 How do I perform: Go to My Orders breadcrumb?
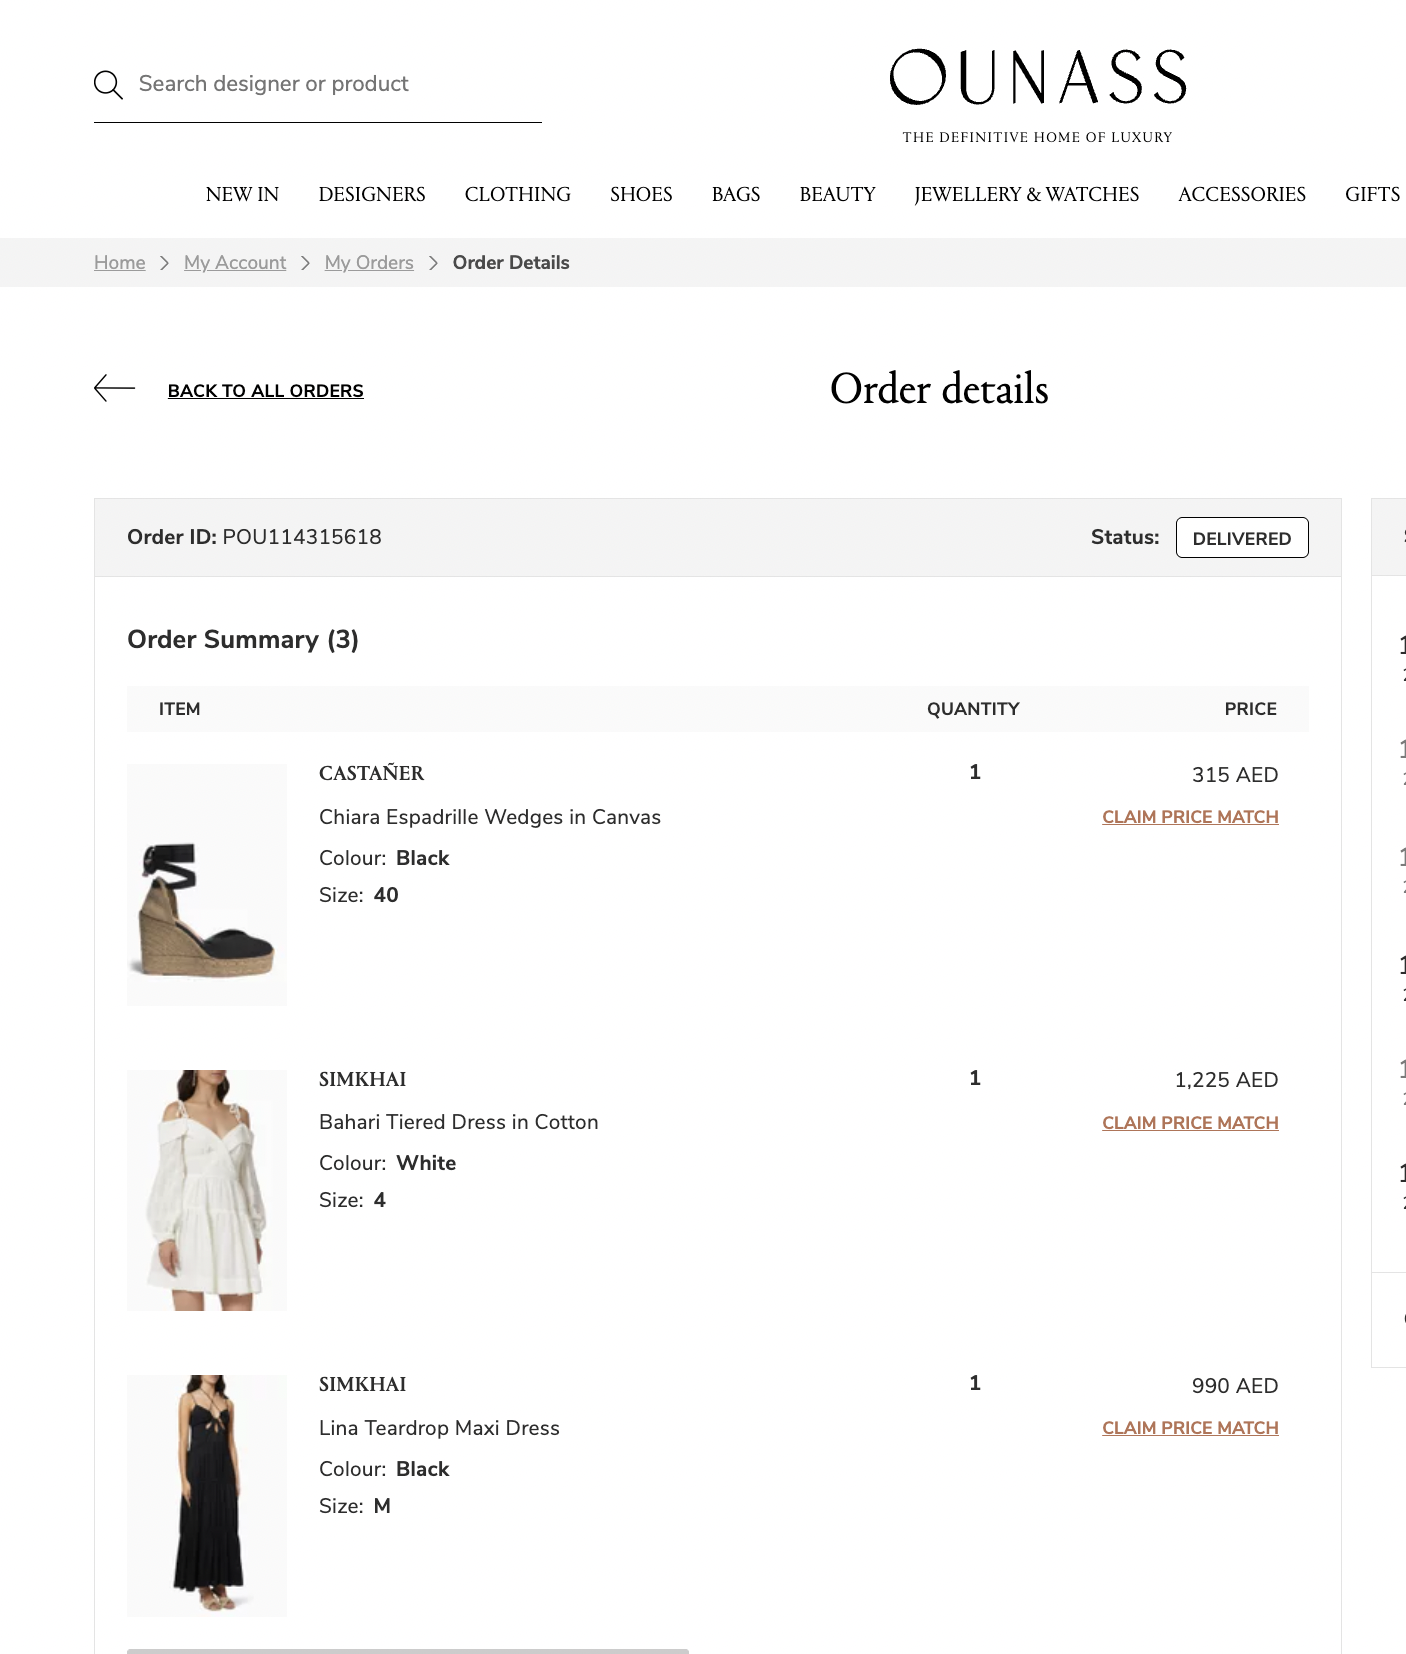(x=369, y=263)
